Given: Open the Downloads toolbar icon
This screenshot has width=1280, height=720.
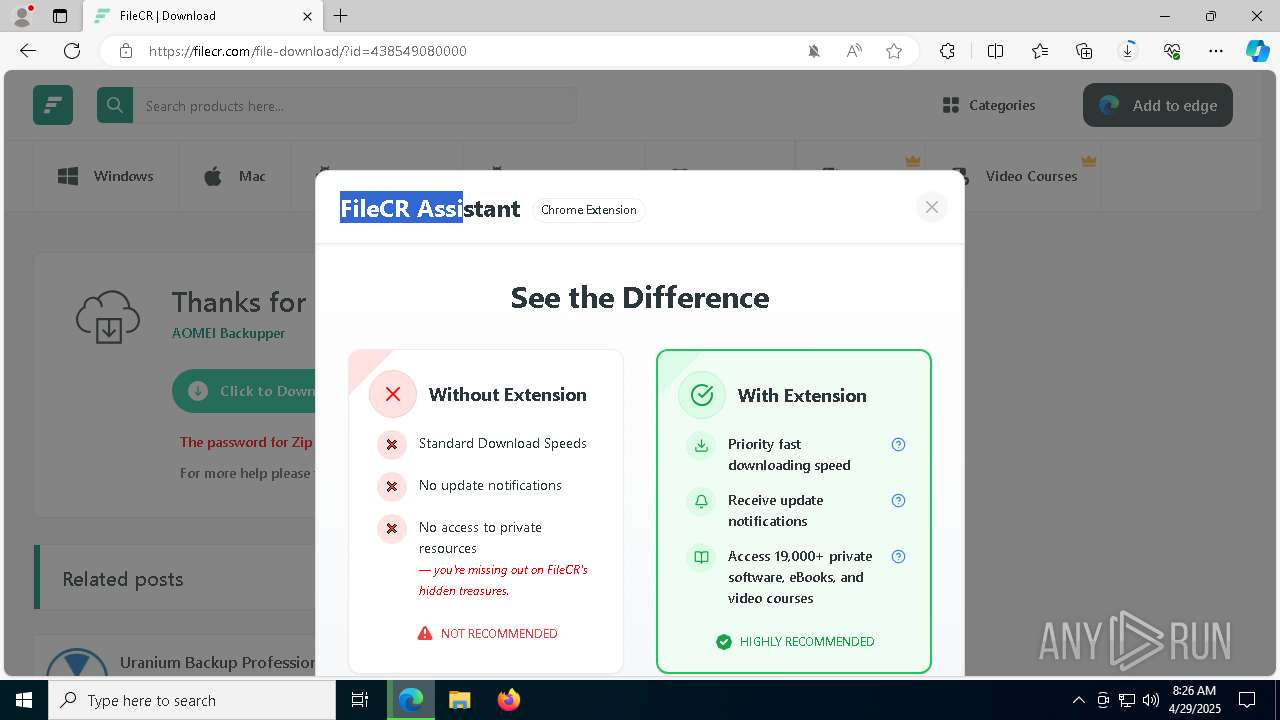Looking at the screenshot, I should point(1128,51).
